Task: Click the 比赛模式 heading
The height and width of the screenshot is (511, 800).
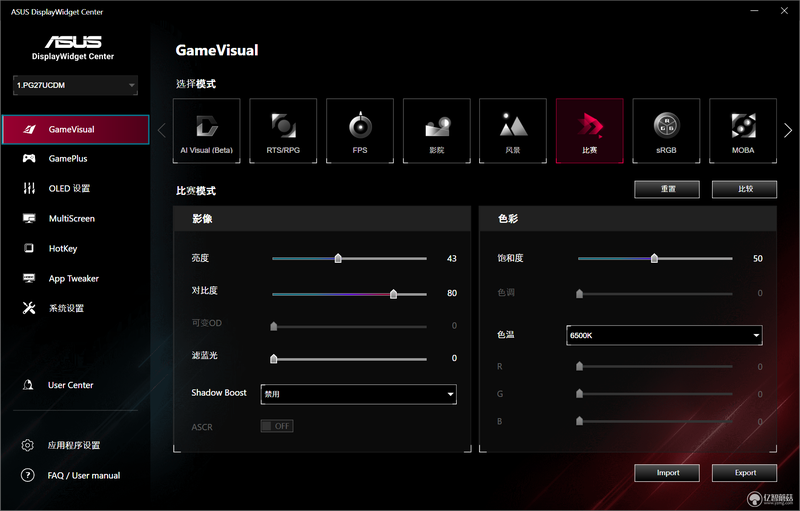Action: point(196,191)
